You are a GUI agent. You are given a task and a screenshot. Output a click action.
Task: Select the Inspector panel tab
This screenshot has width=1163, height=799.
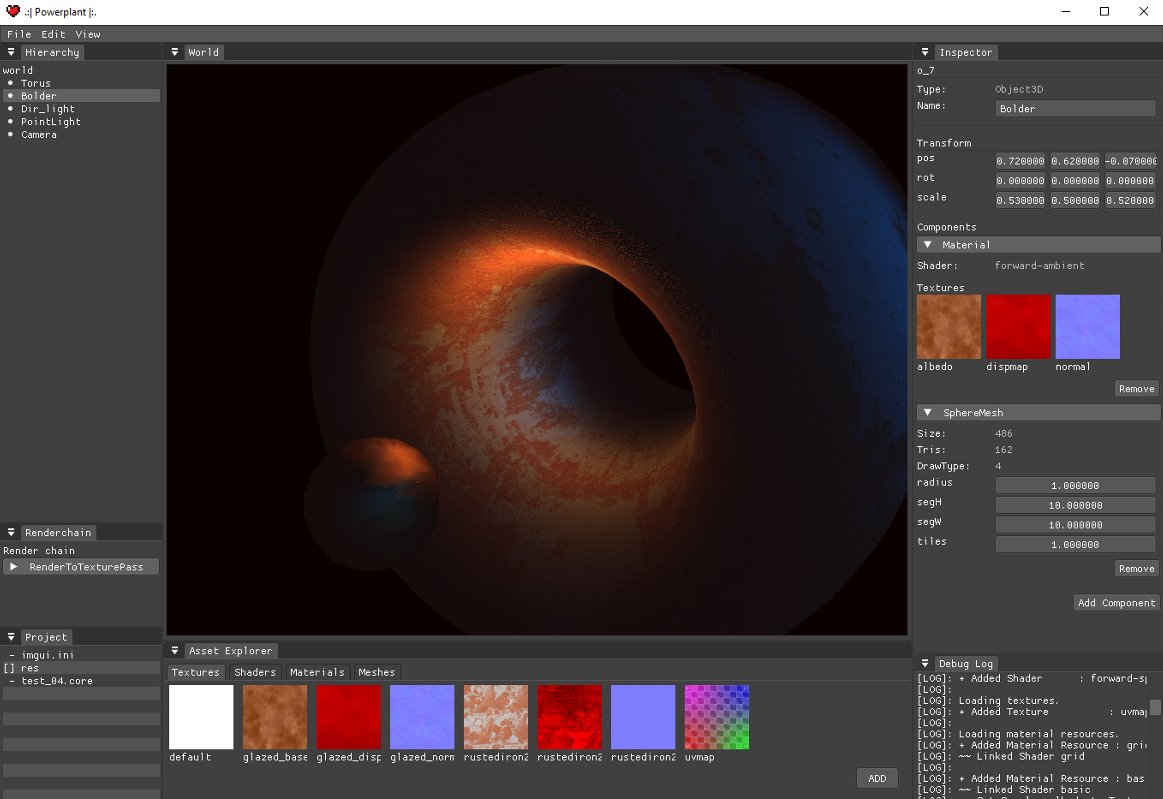coord(966,52)
